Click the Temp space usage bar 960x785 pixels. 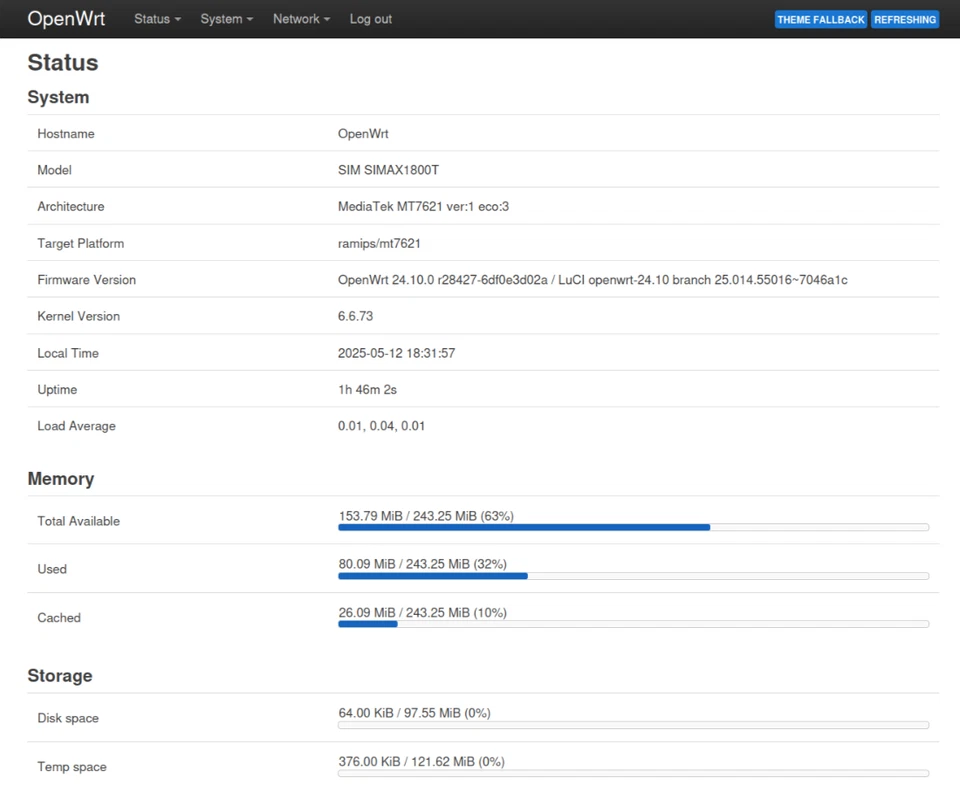click(634, 772)
